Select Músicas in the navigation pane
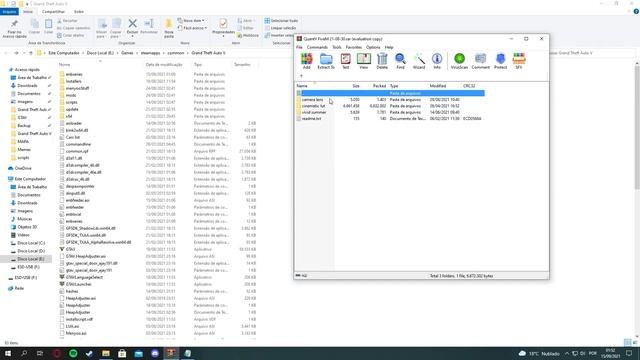Screen dimensions: 640x360 (x=24, y=219)
